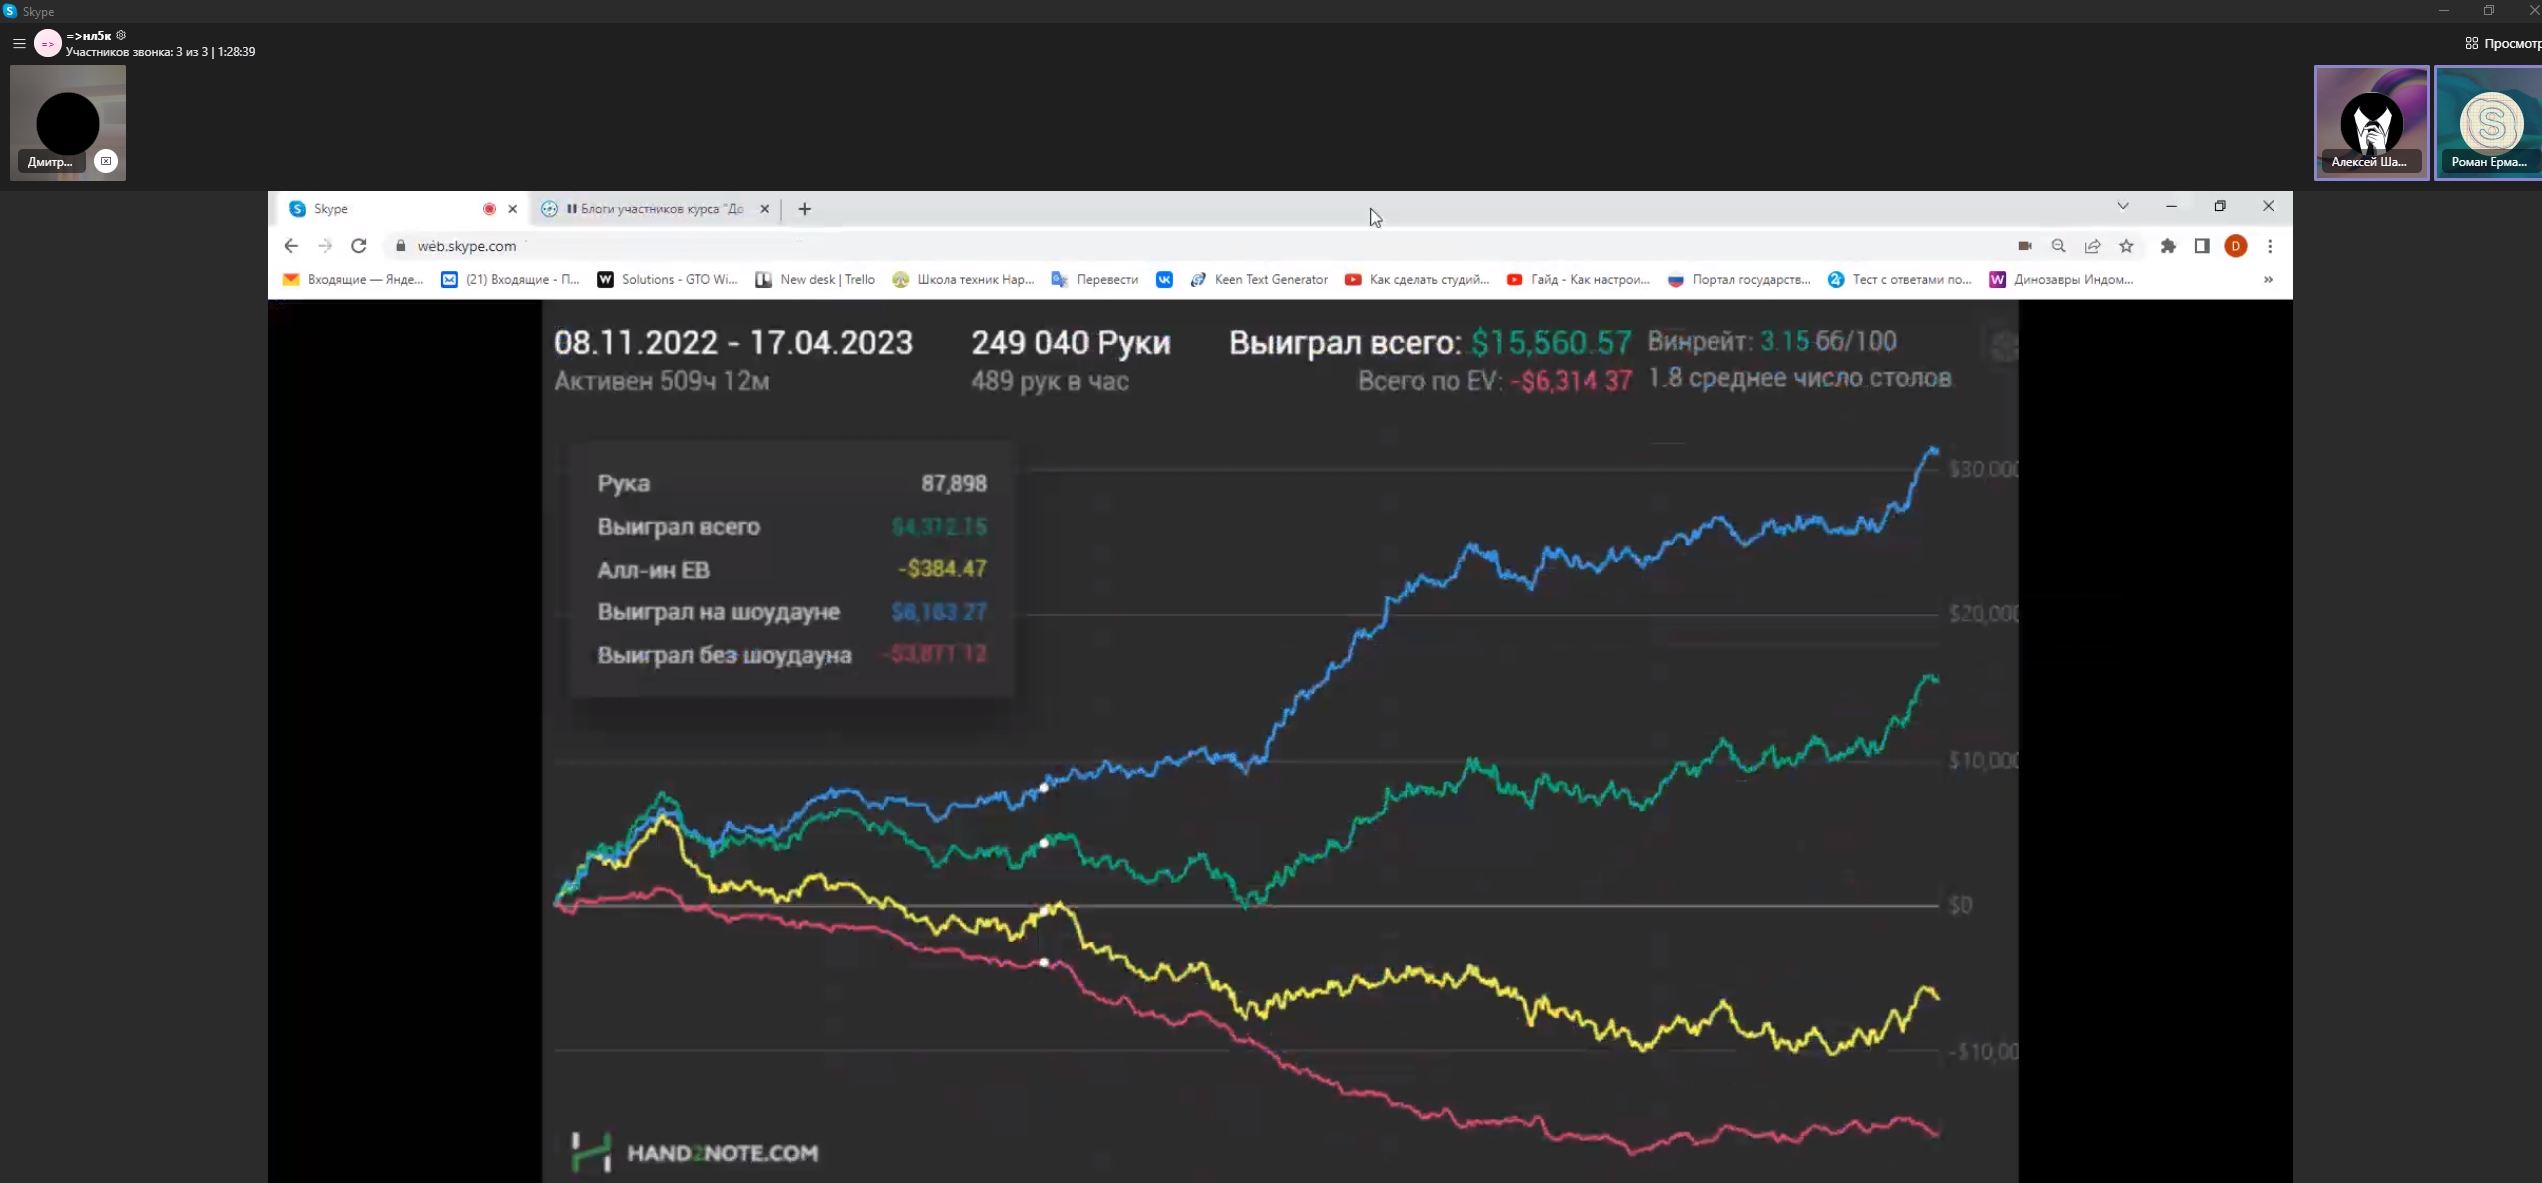Open the Skype hamburger menu
The height and width of the screenshot is (1183, 2542).
[19, 43]
